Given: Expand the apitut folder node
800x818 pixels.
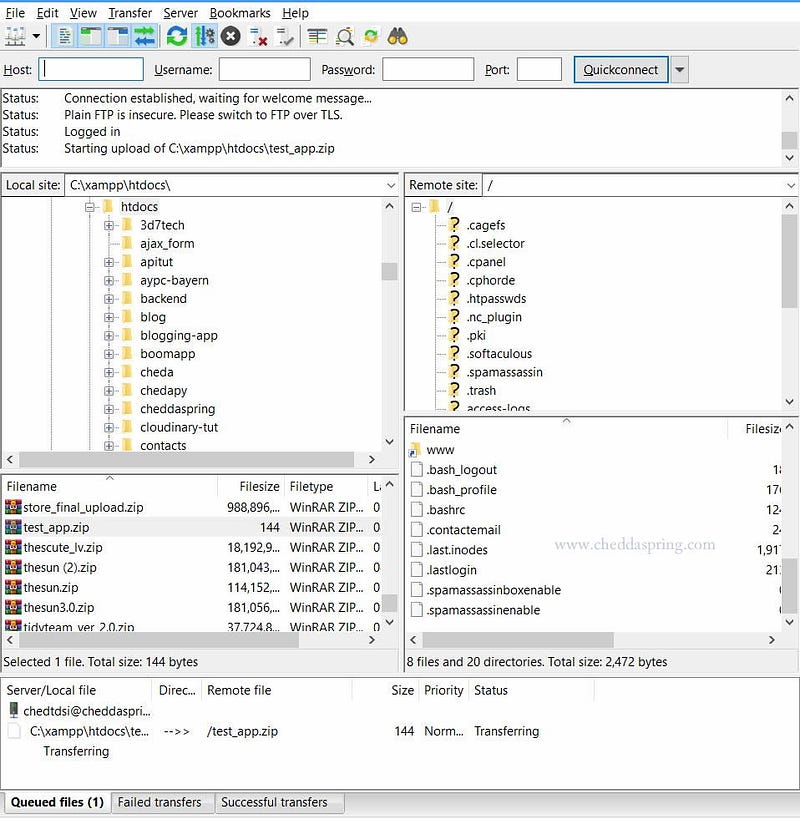Looking at the screenshot, I should click(x=109, y=262).
